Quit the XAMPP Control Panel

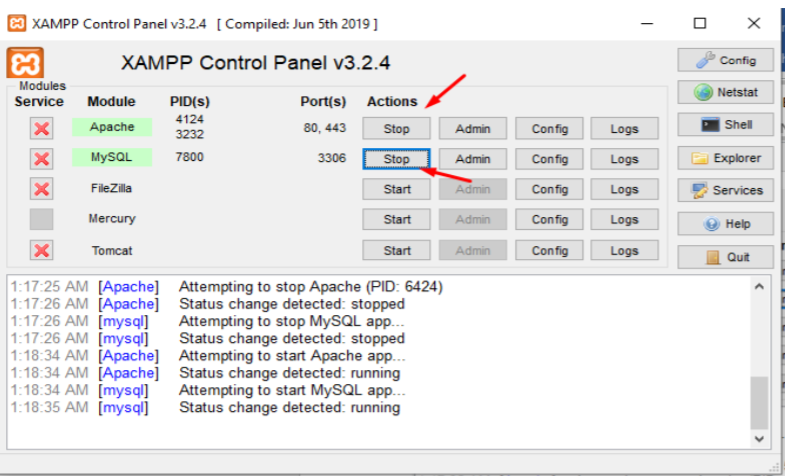[725, 257]
